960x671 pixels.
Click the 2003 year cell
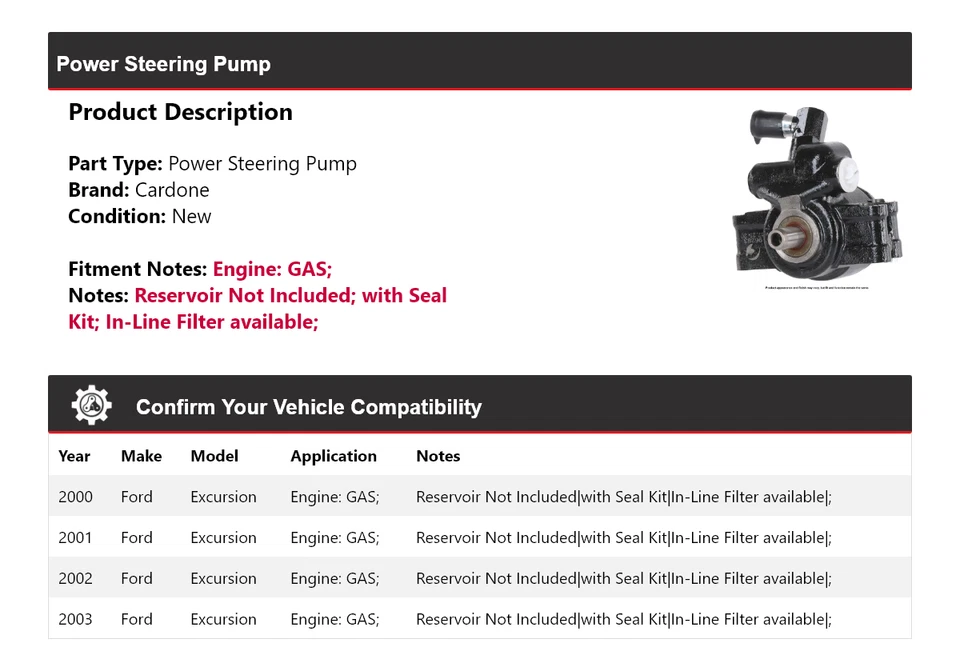75,619
